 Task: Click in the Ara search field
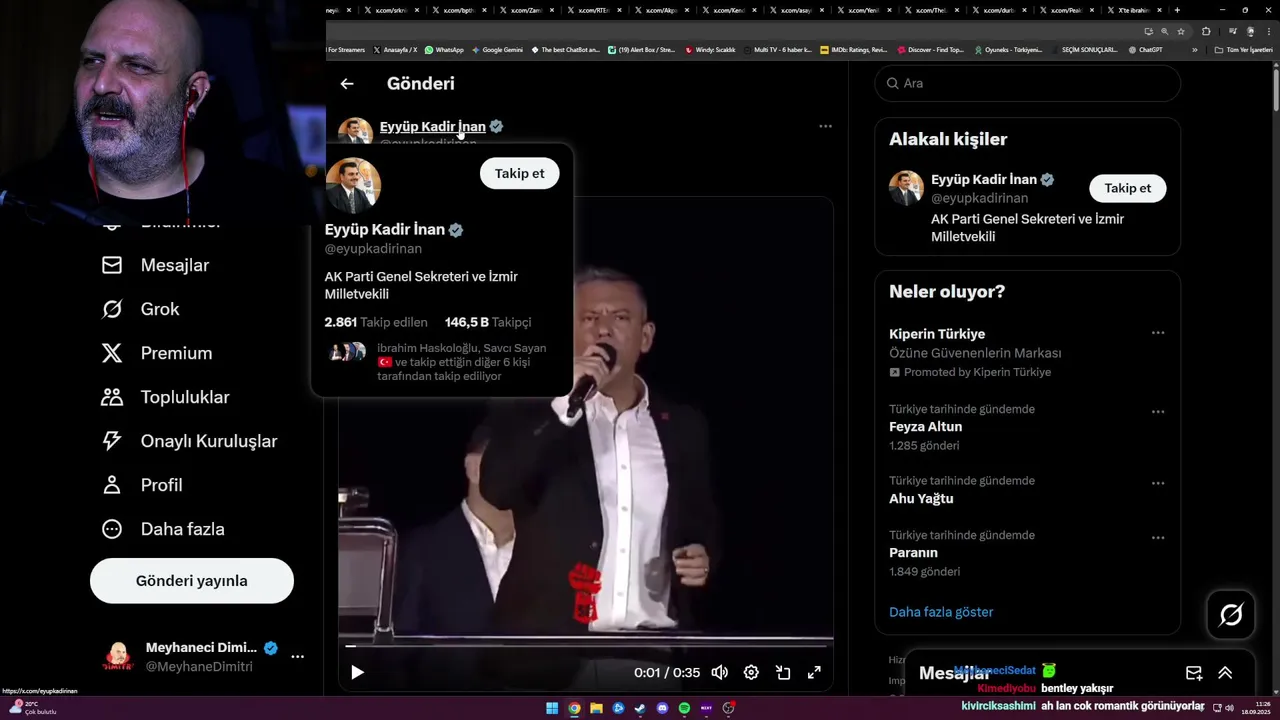(x=1027, y=83)
